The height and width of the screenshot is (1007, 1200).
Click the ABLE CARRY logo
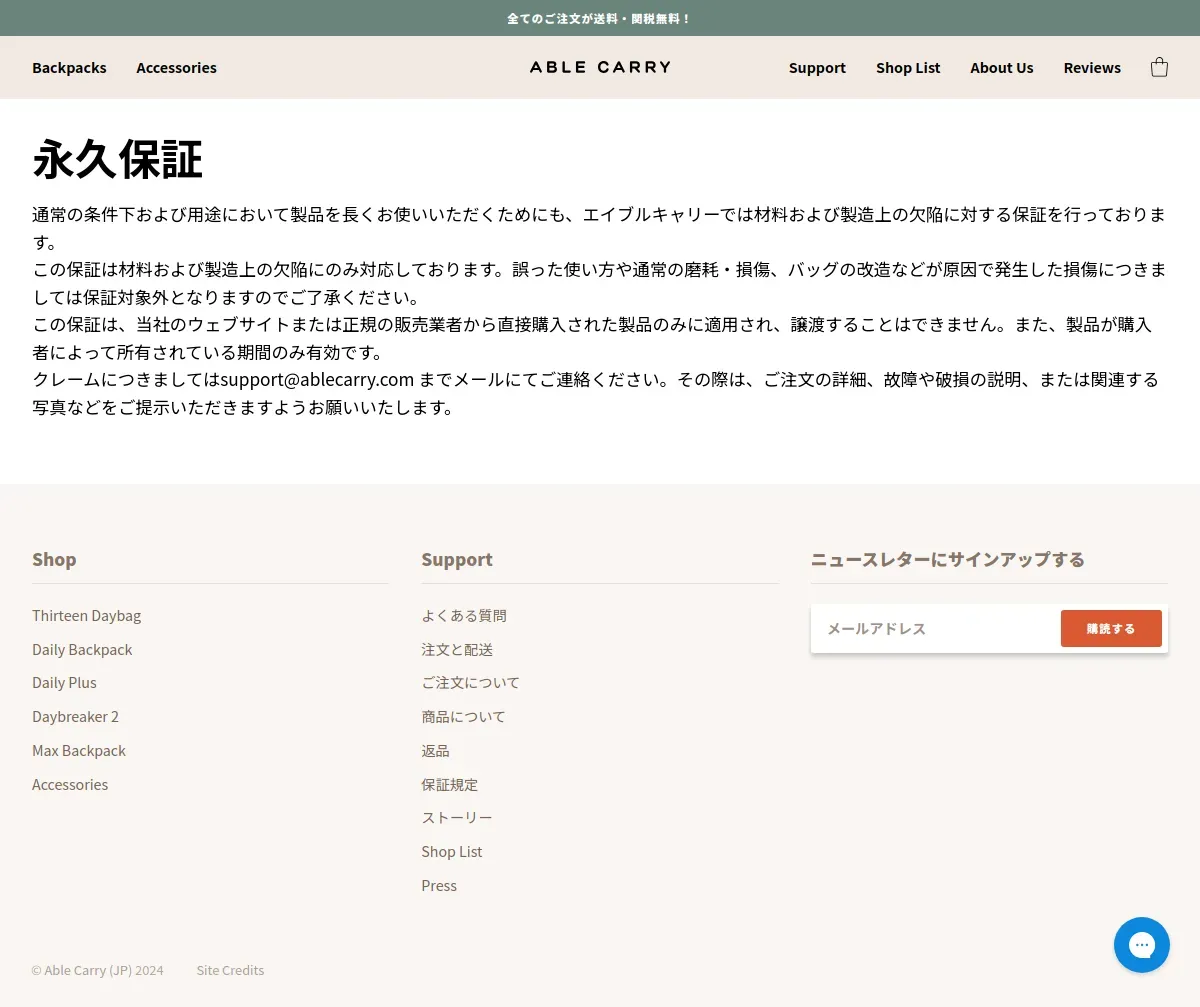tap(600, 67)
